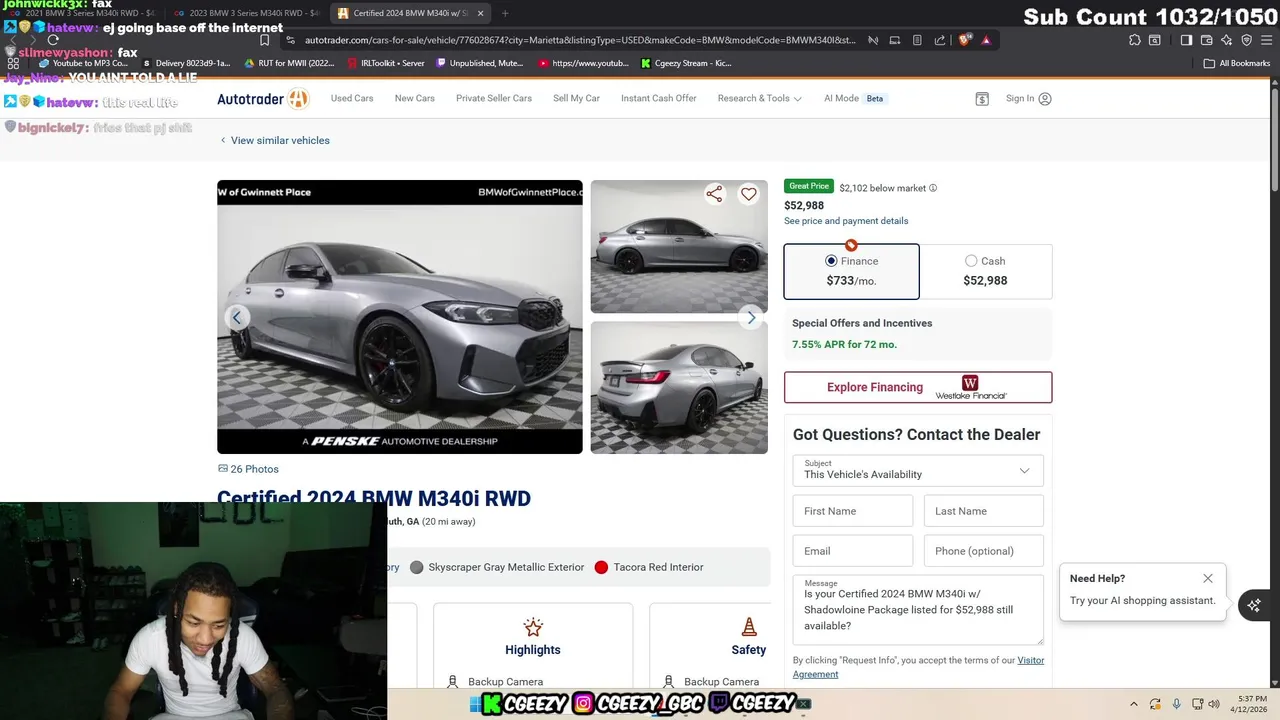This screenshot has width=1280, height=720.
Task: Click into the Message text area
Action: point(918,610)
